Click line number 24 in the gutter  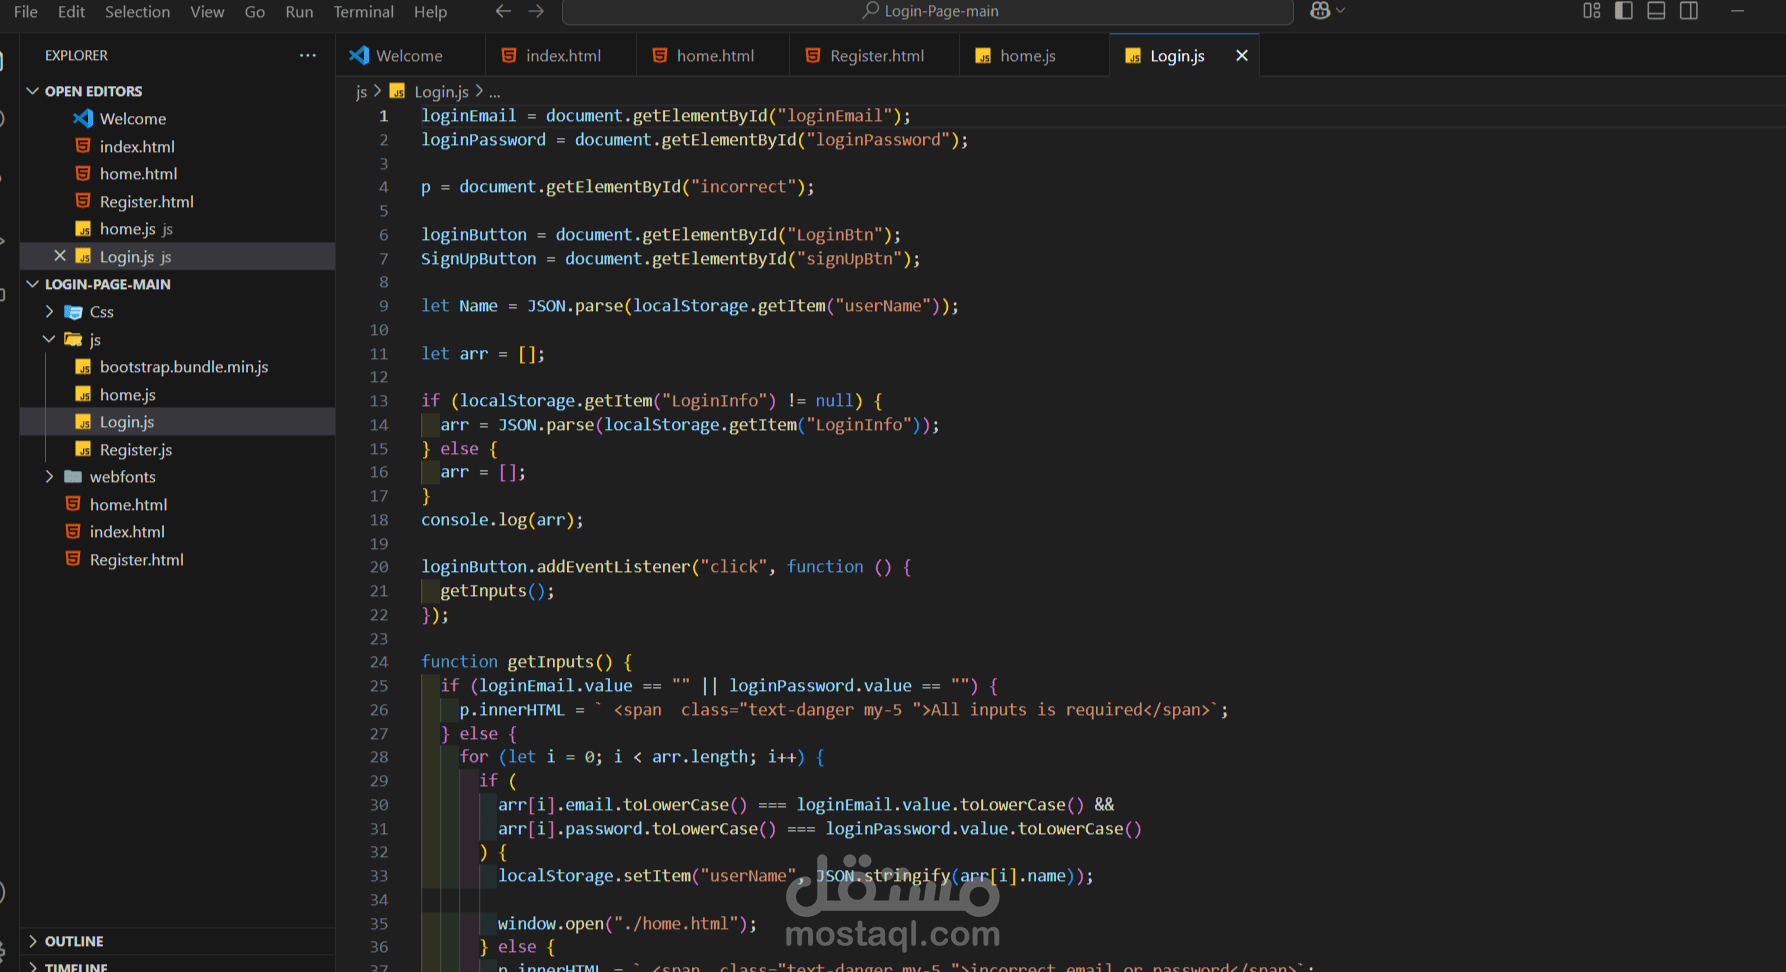click(x=379, y=662)
